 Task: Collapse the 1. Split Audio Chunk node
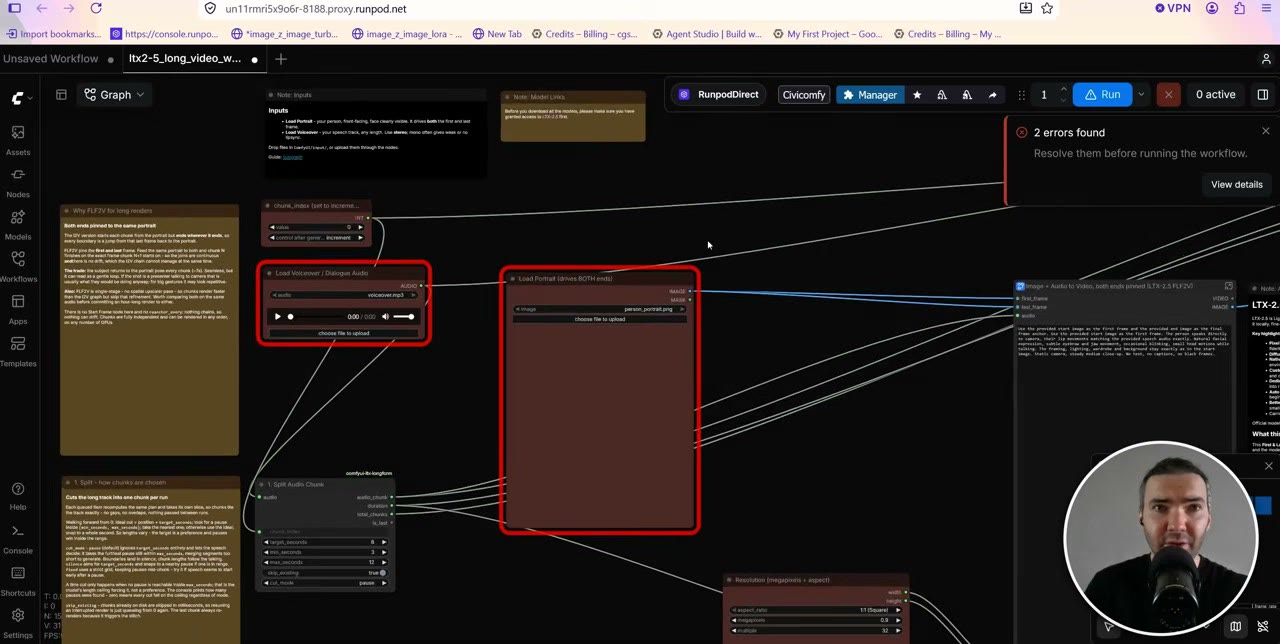[260, 485]
